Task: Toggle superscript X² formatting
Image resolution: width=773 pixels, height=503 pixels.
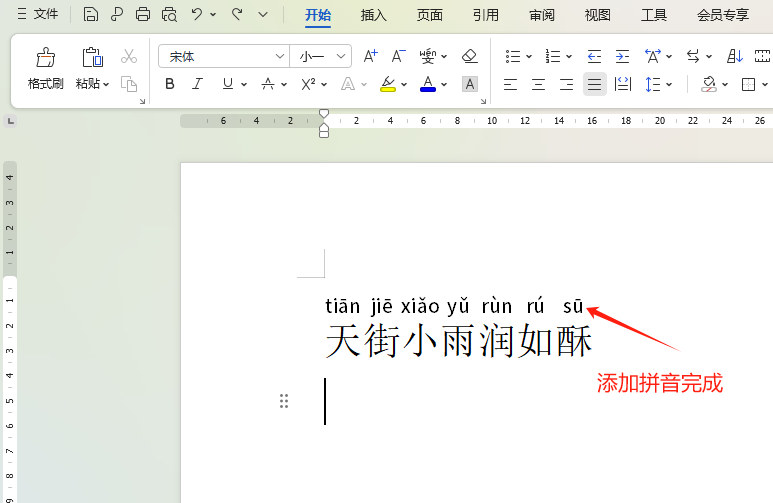Action: [308, 84]
